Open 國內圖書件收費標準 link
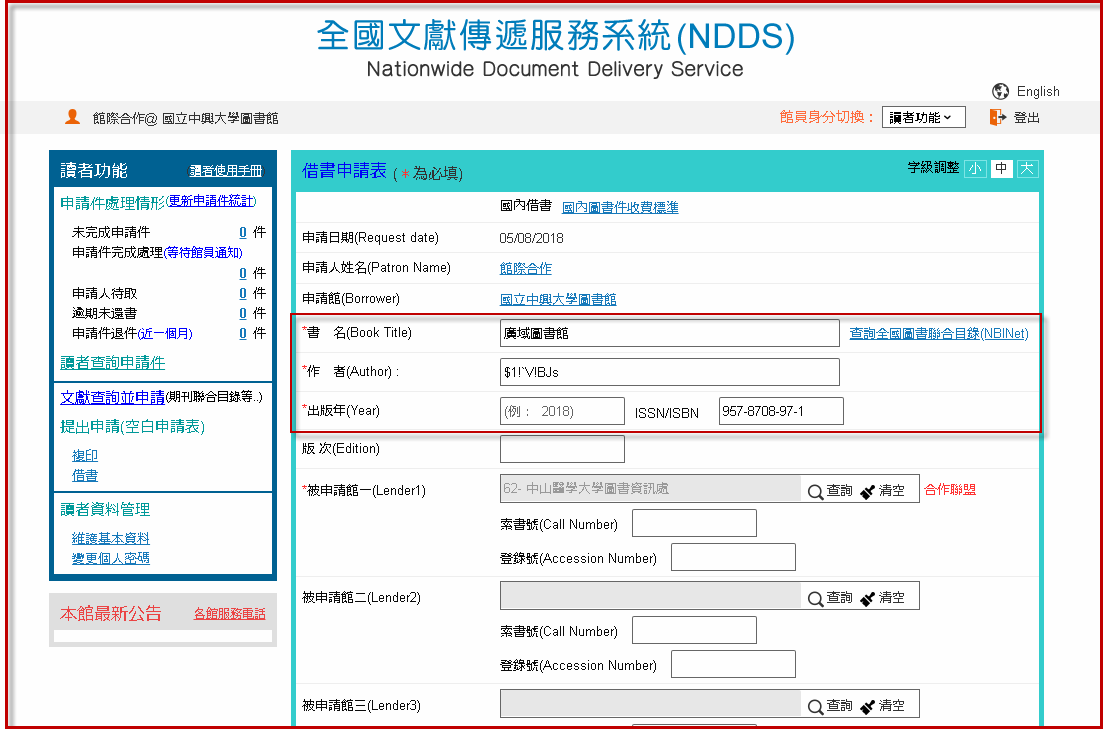1103x729 pixels. pos(620,208)
